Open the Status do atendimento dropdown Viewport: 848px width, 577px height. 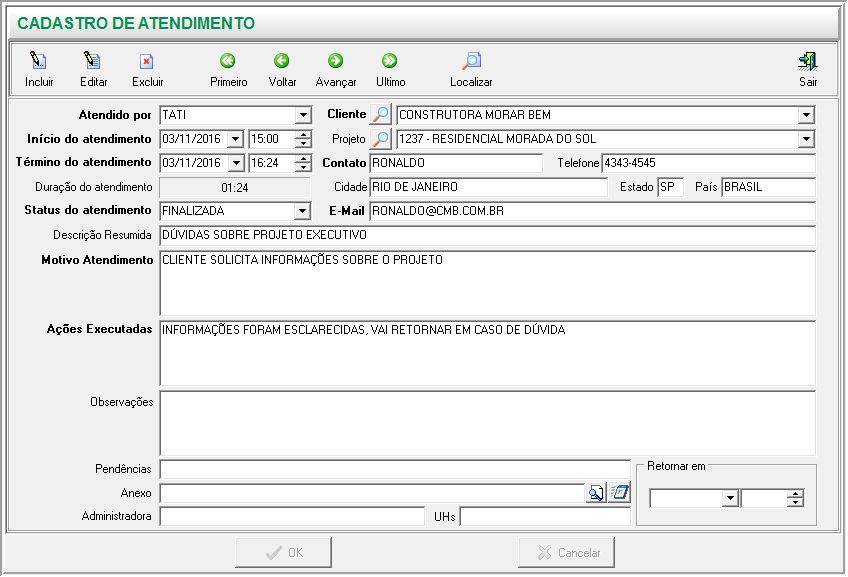tap(303, 211)
